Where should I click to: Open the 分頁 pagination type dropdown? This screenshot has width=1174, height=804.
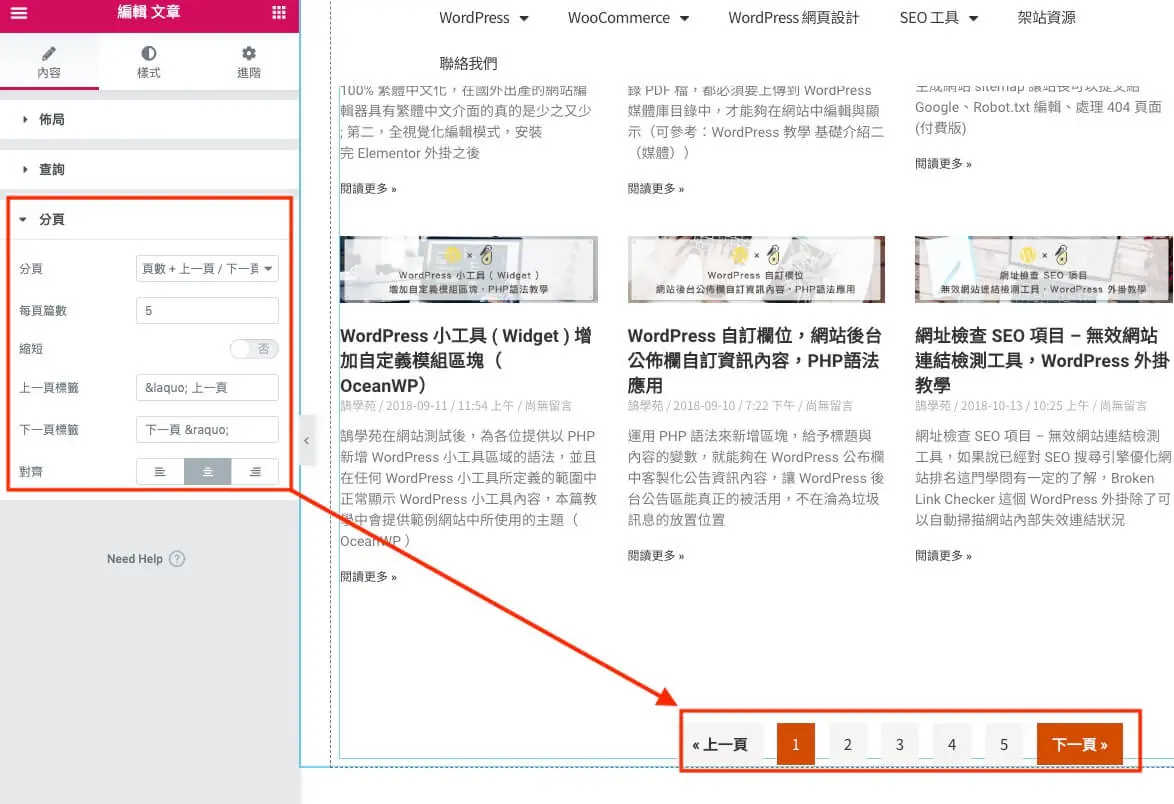tap(207, 269)
